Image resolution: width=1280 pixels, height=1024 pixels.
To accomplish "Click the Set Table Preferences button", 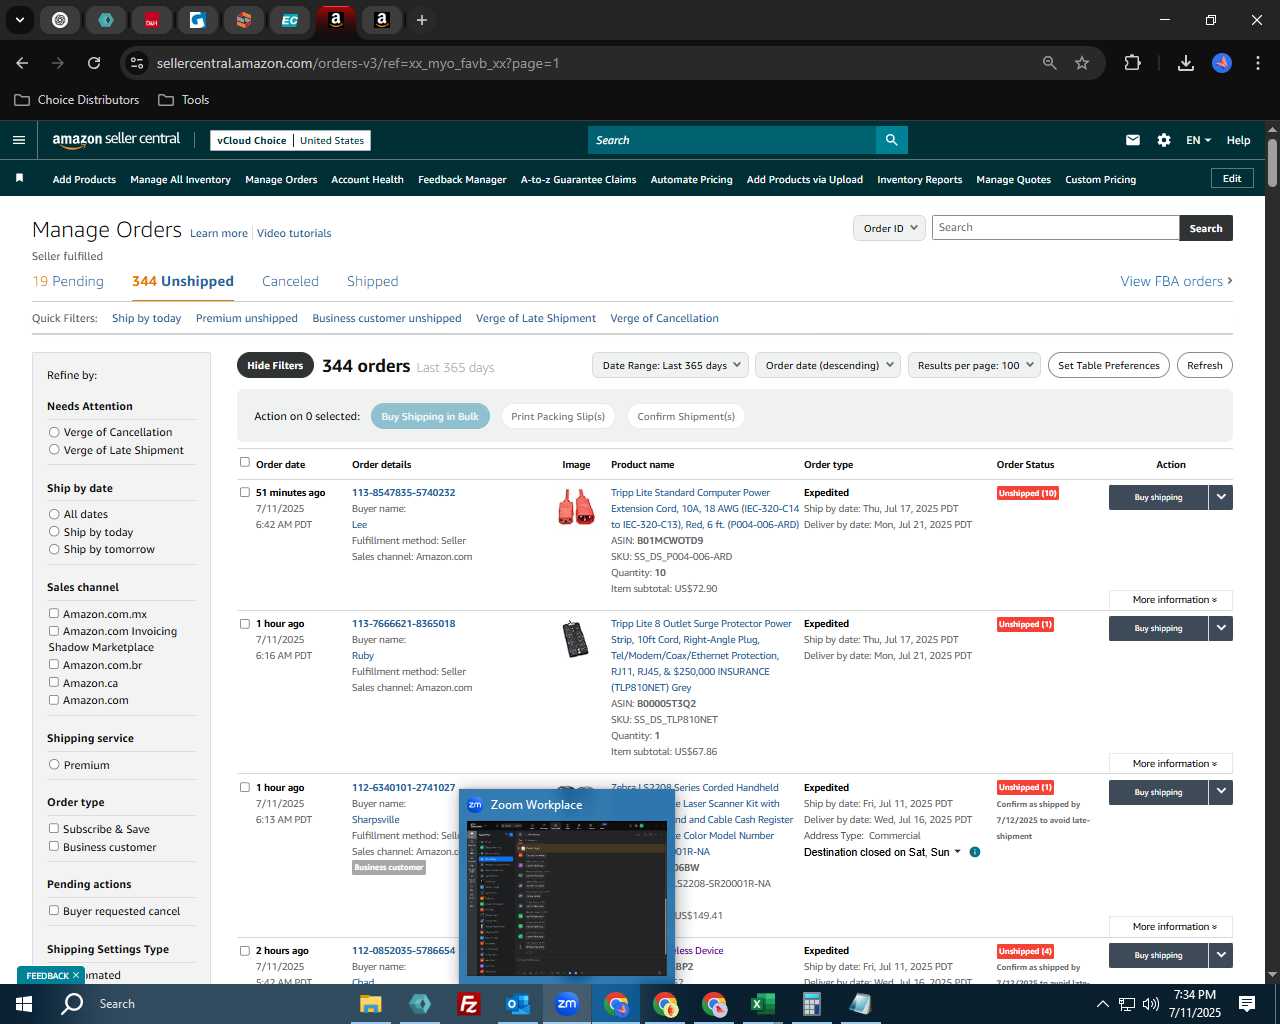I will (1109, 365).
